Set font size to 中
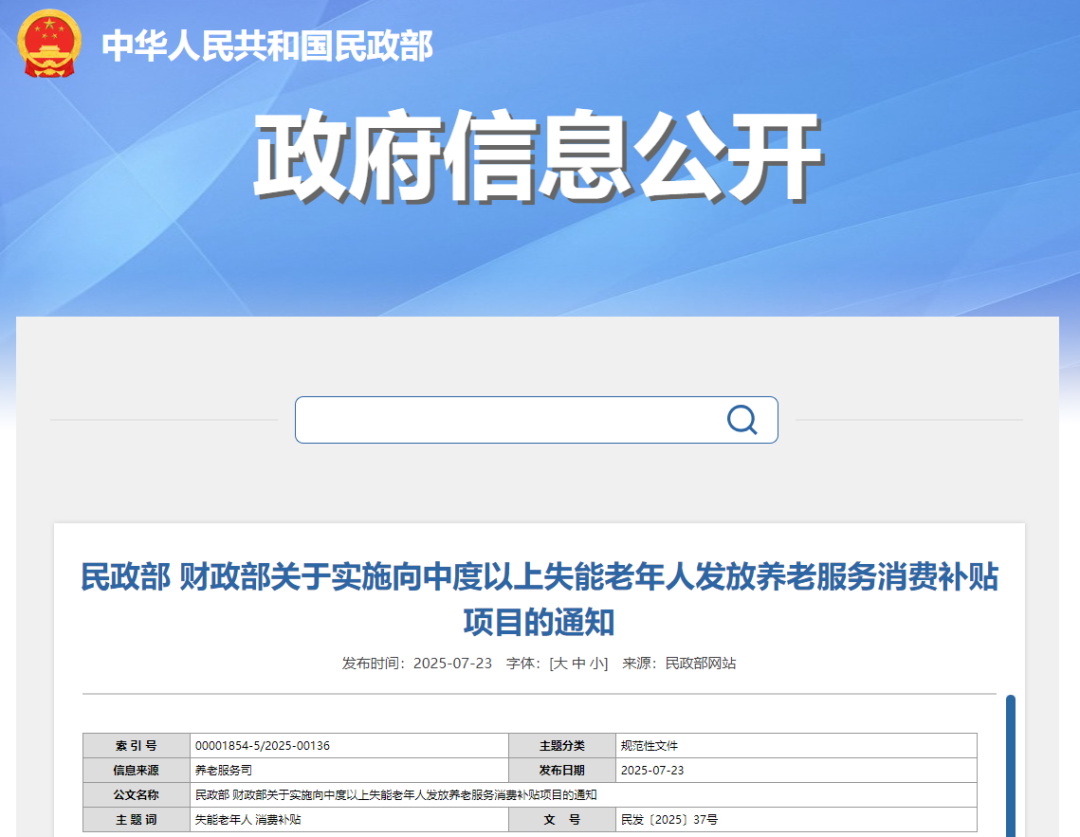 [578, 663]
